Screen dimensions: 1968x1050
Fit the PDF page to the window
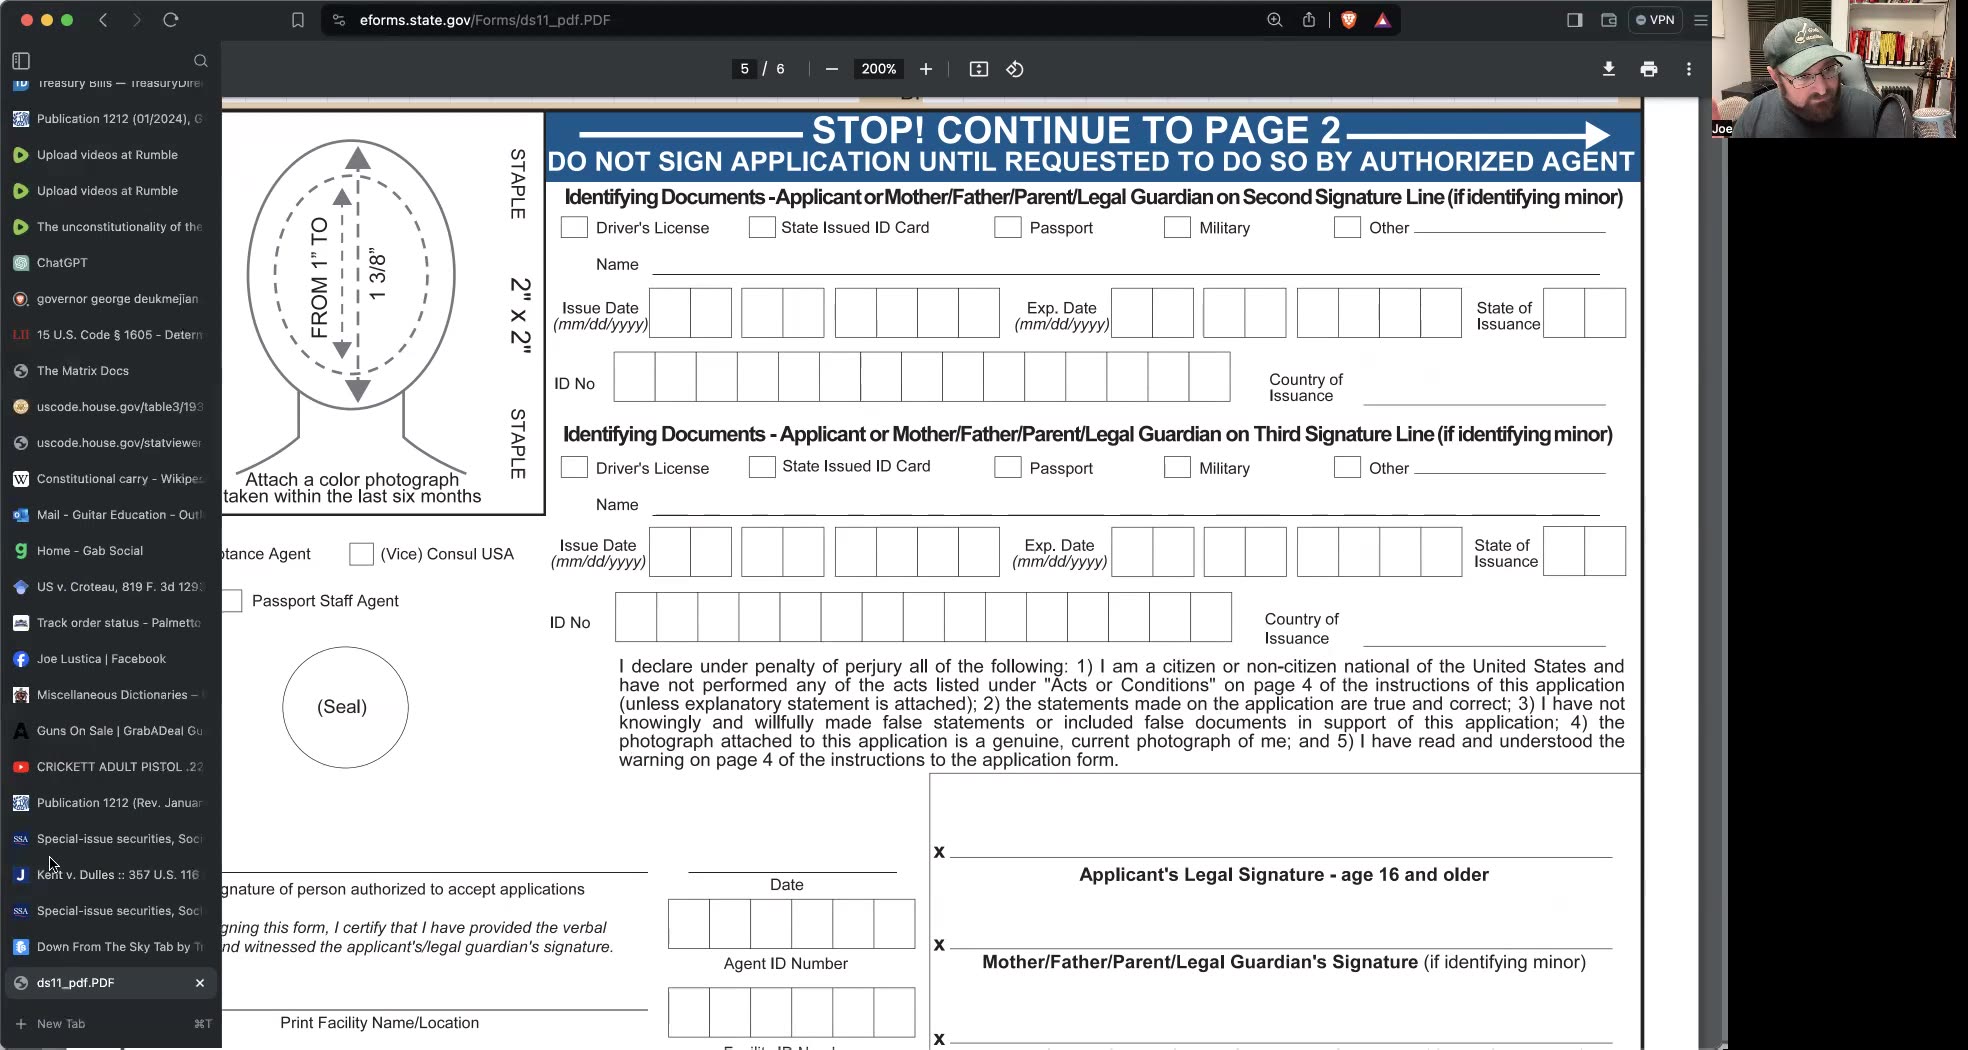tap(977, 69)
